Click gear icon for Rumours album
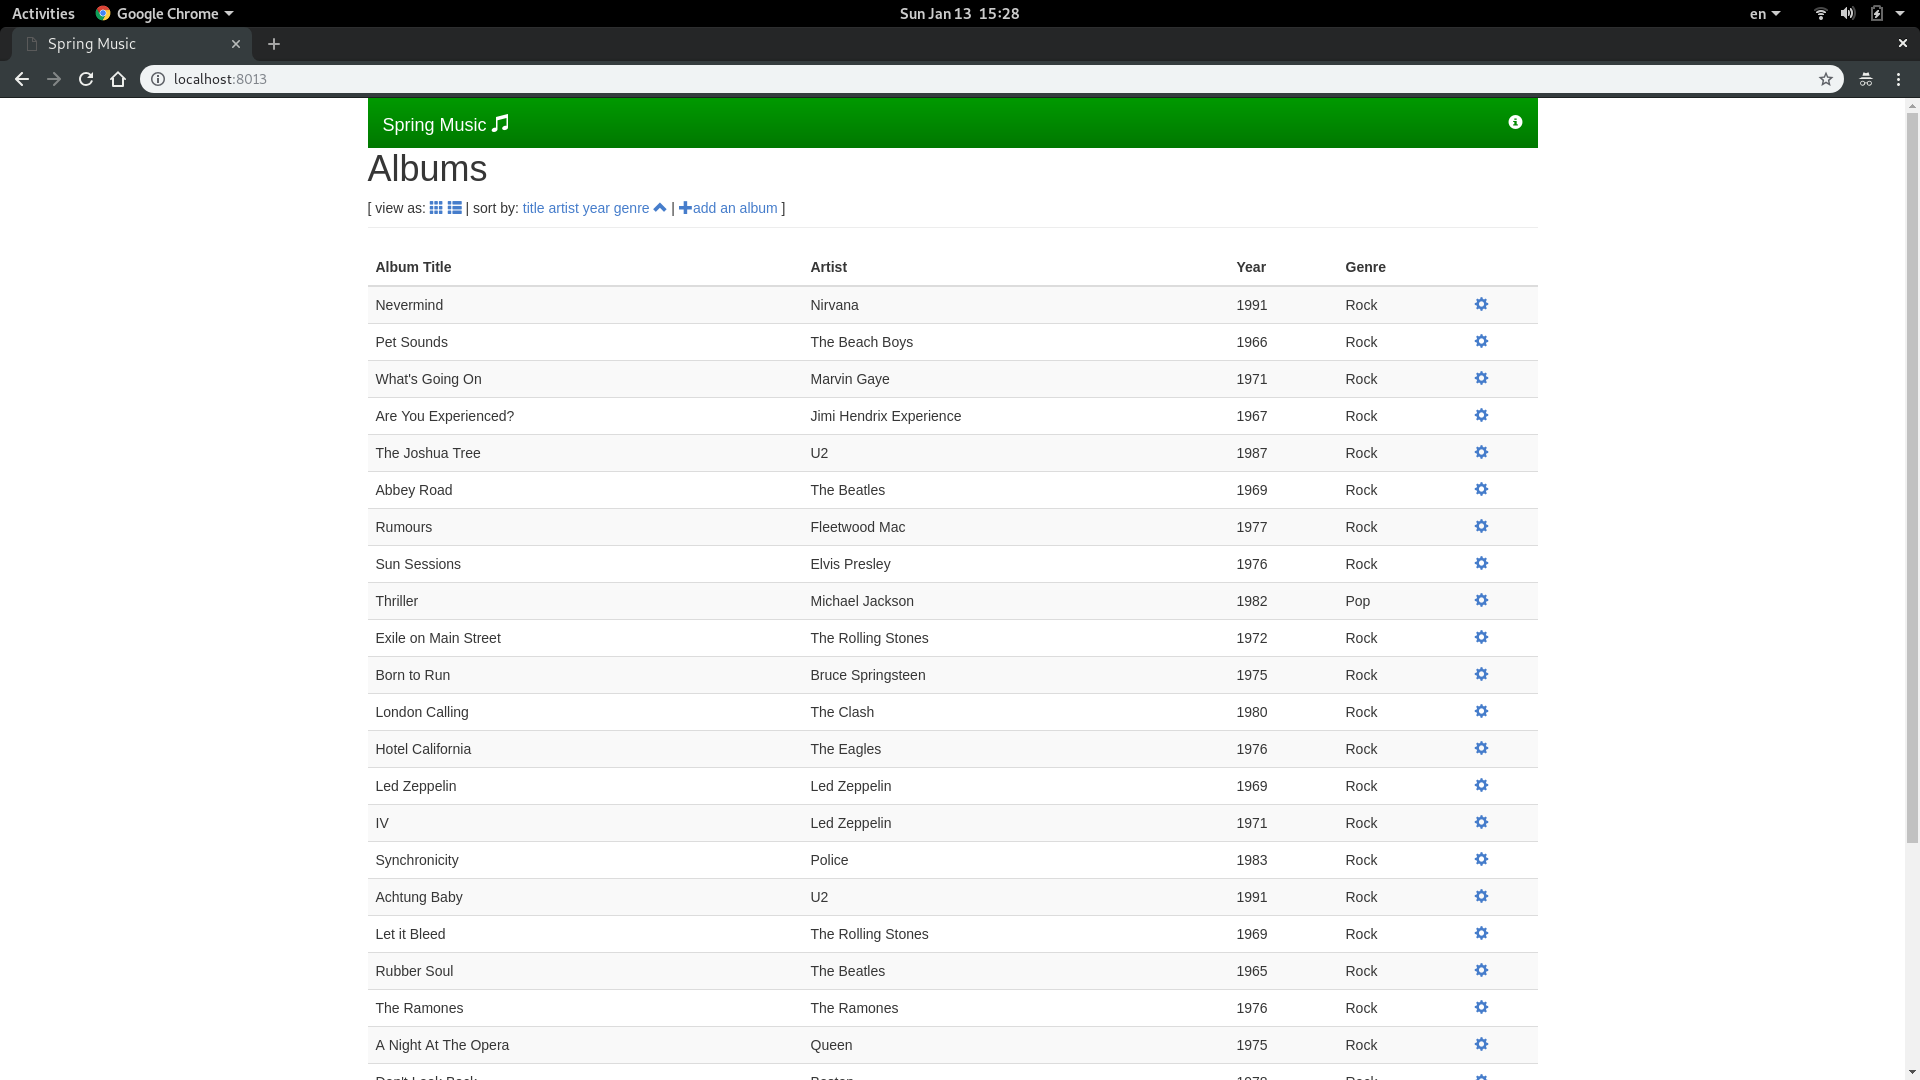The width and height of the screenshot is (1920, 1080). click(x=1481, y=526)
